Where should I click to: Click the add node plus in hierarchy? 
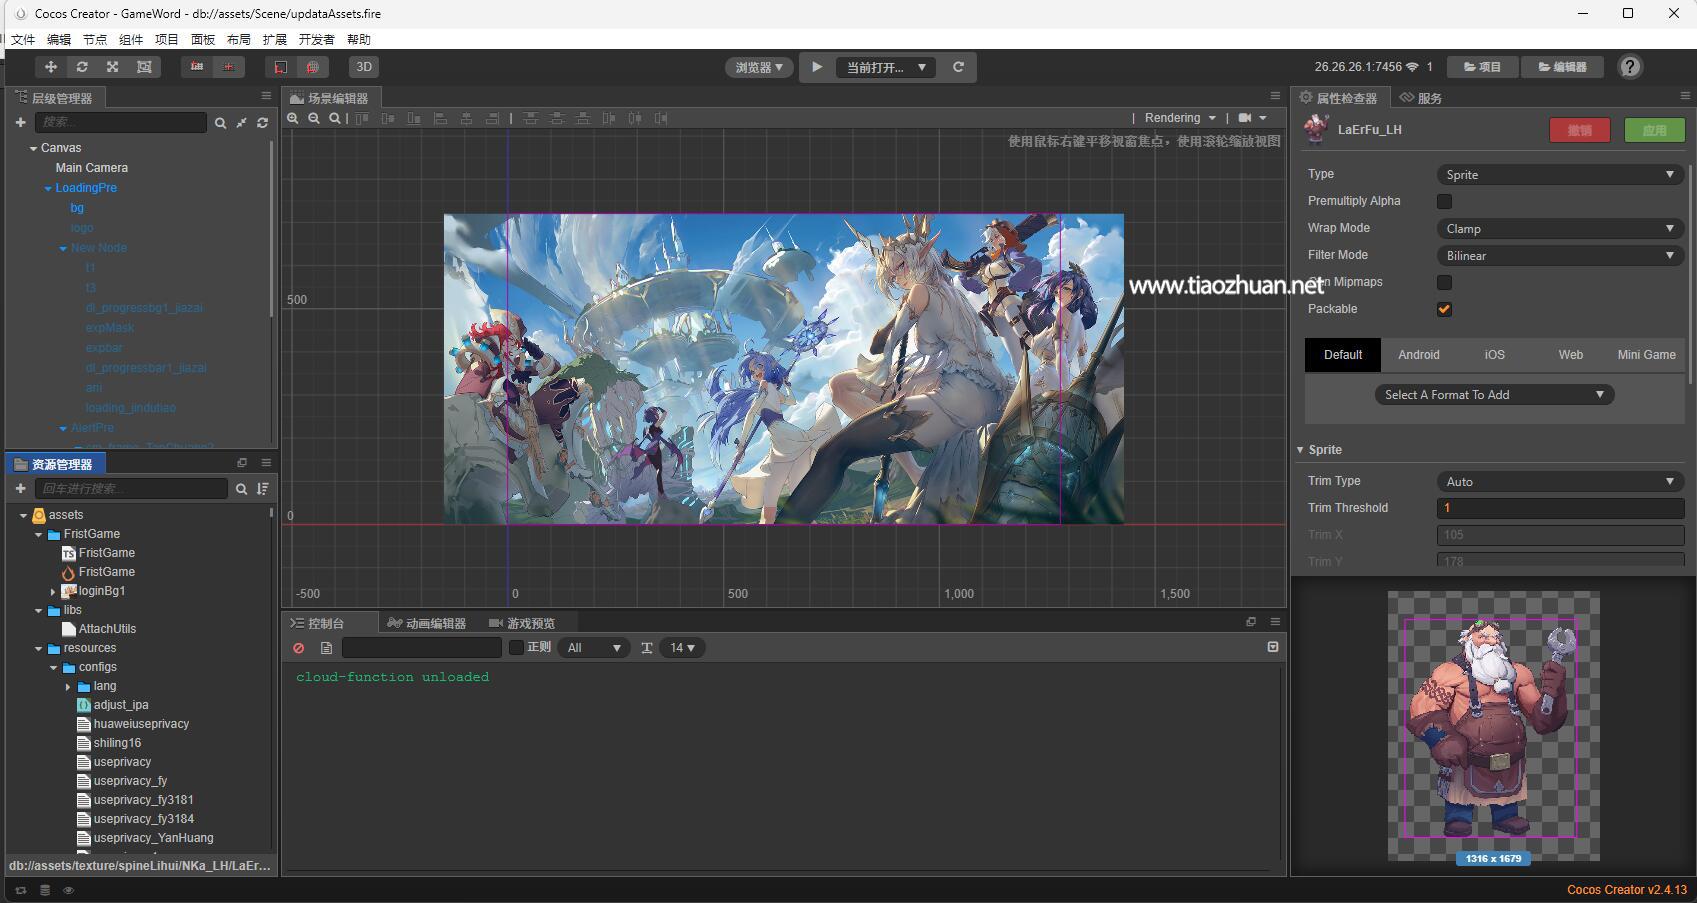20,122
